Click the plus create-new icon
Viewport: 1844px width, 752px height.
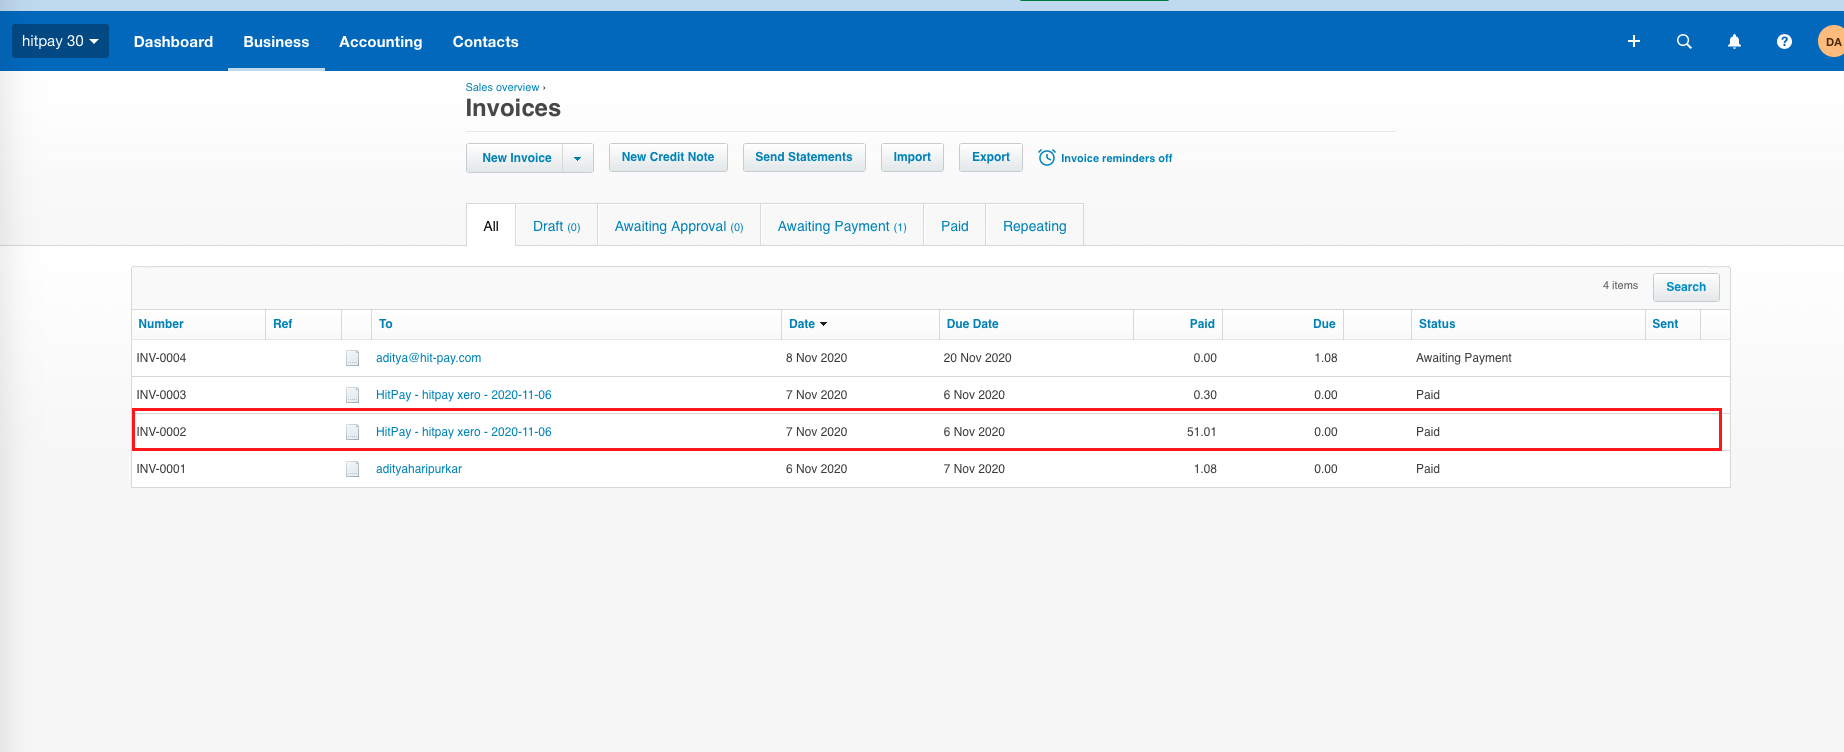point(1634,41)
